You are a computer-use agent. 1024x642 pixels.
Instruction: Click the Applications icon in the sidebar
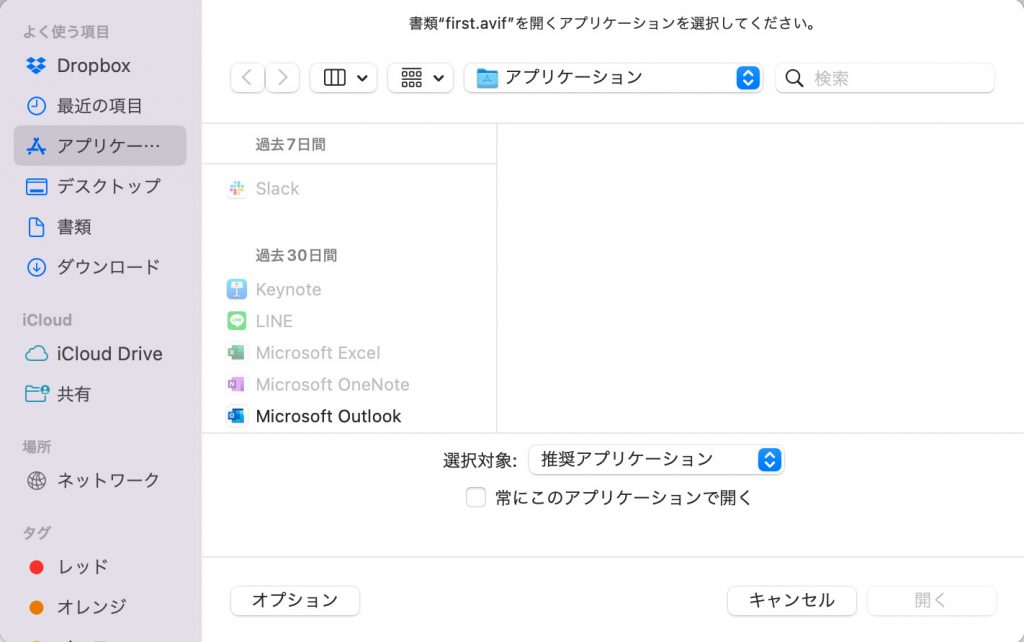[x=36, y=146]
